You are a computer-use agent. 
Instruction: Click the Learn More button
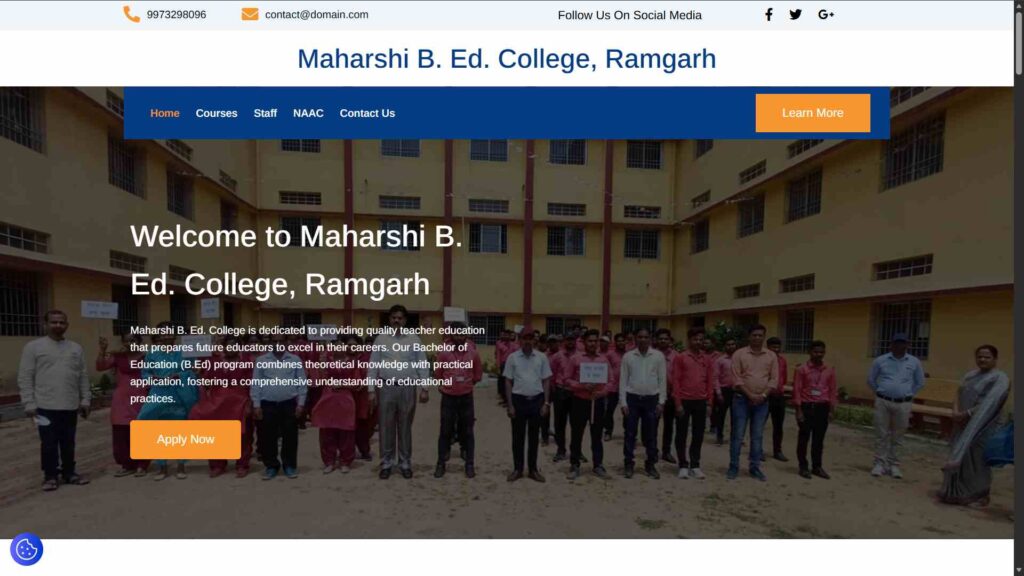coord(812,113)
